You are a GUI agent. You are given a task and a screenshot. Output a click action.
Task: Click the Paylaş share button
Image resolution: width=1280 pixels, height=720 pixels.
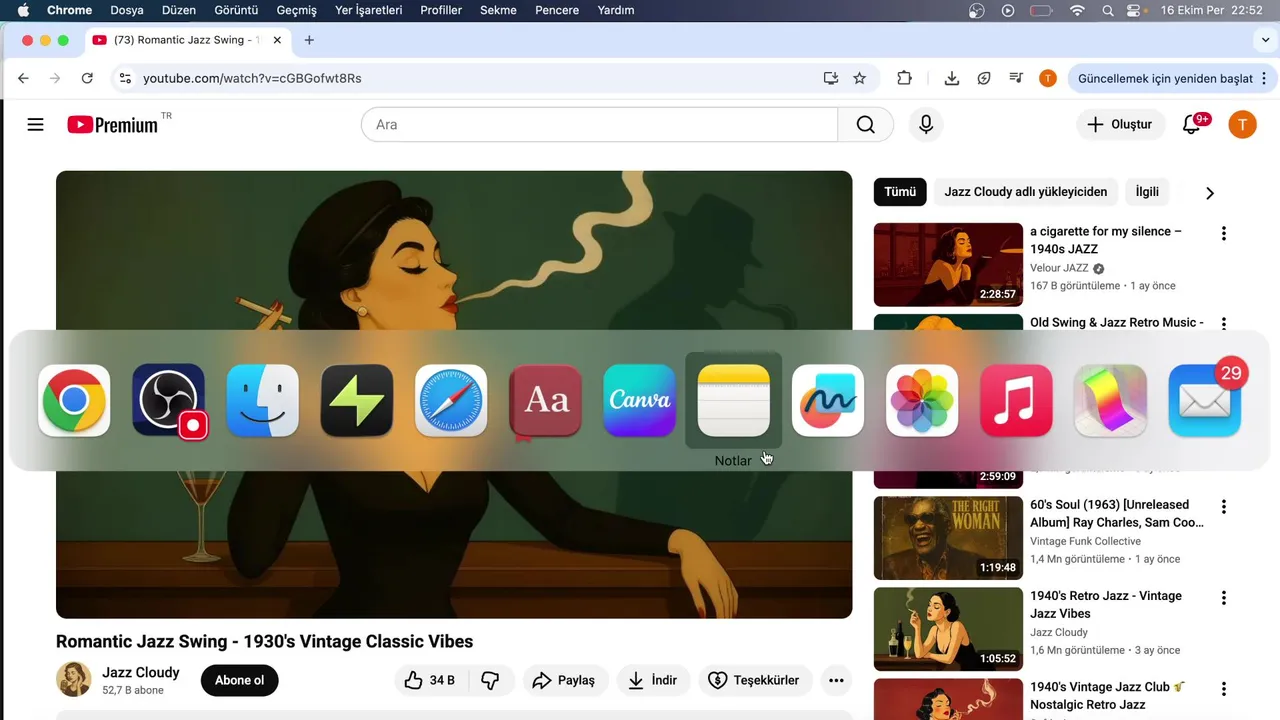coord(565,681)
